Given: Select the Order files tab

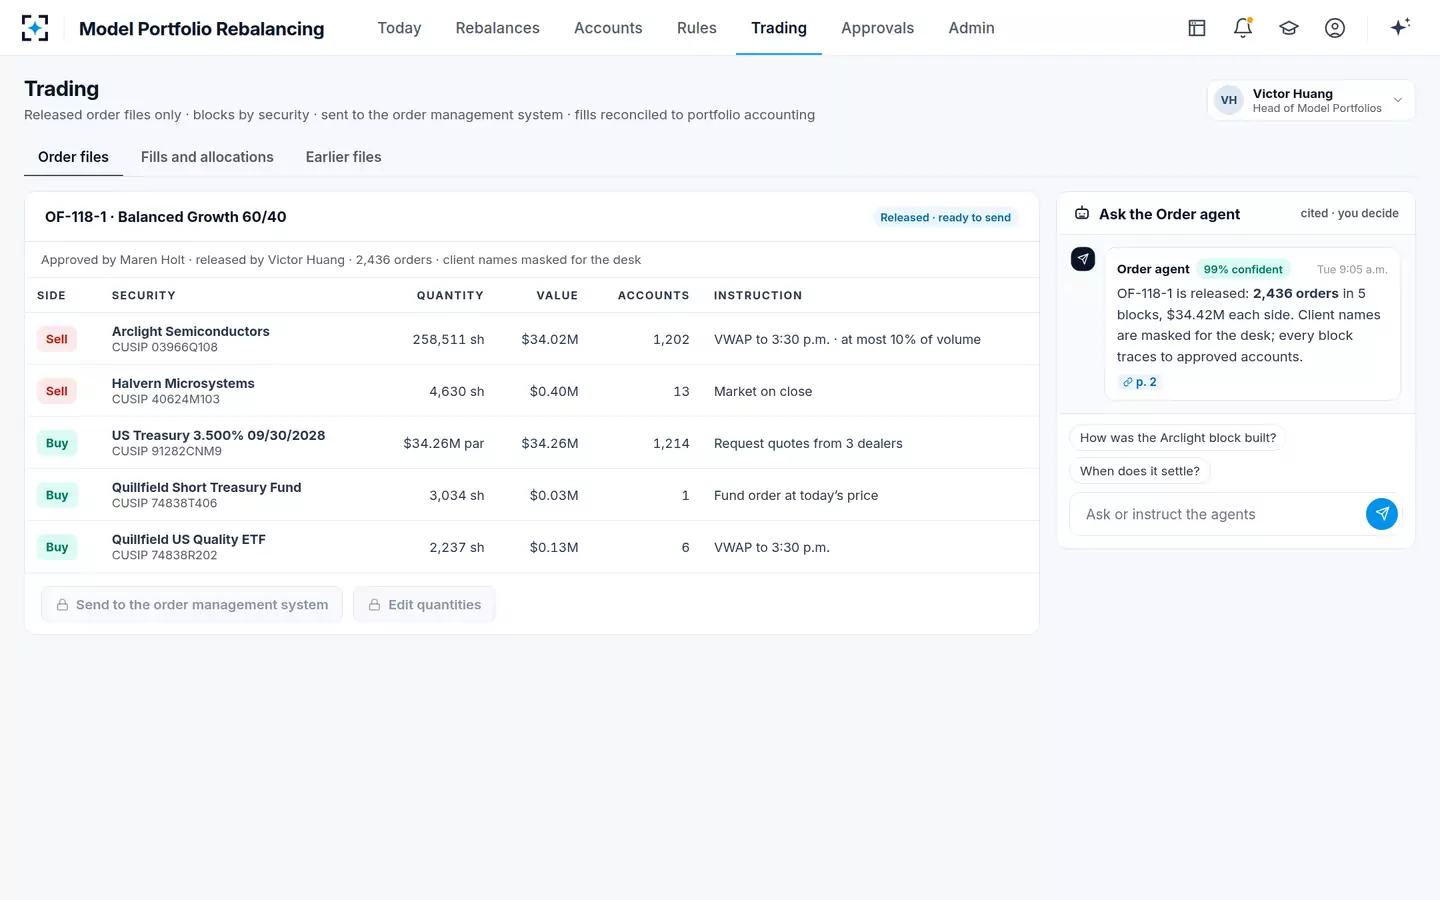Looking at the screenshot, I should [73, 157].
